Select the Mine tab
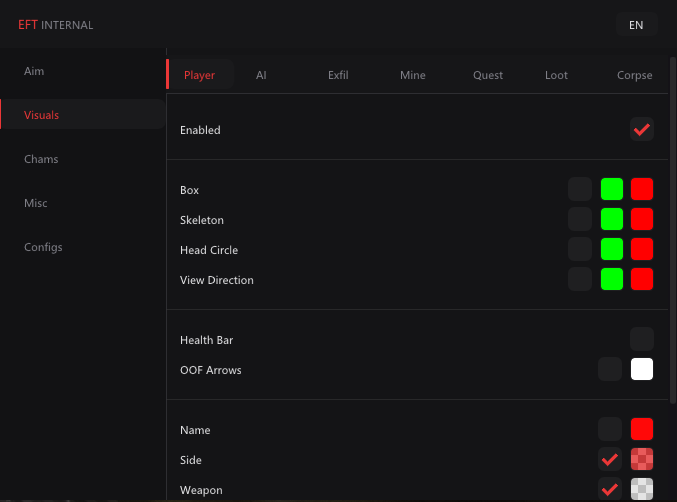Image resolution: width=677 pixels, height=502 pixels. pyautogui.click(x=413, y=75)
